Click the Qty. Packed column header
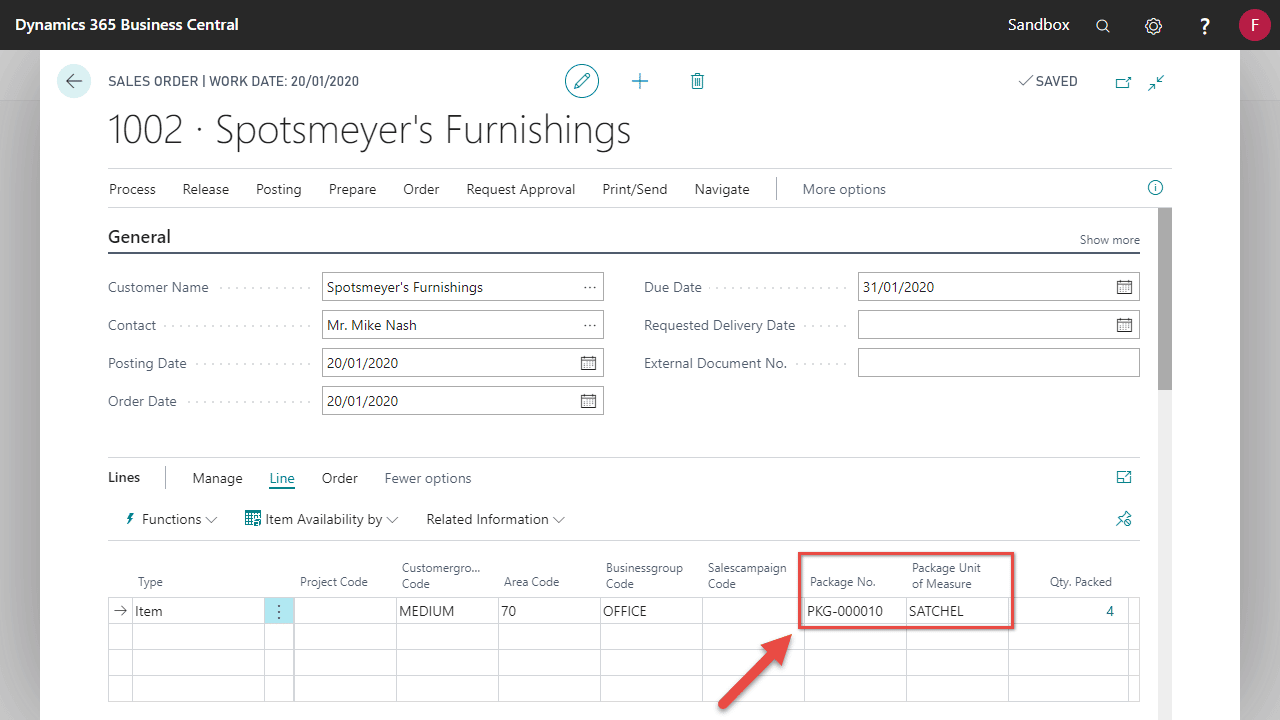 point(1080,582)
